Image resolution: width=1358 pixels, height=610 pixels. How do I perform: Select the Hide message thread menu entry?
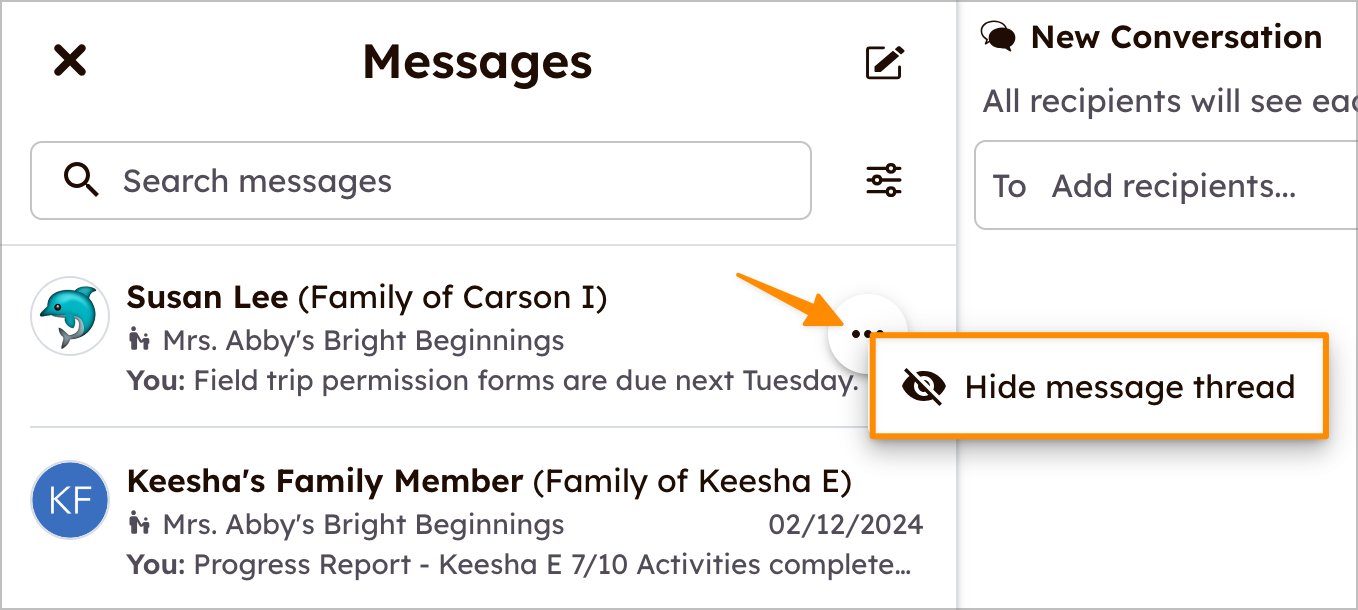pyautogui.click(x=1128, y=386)
